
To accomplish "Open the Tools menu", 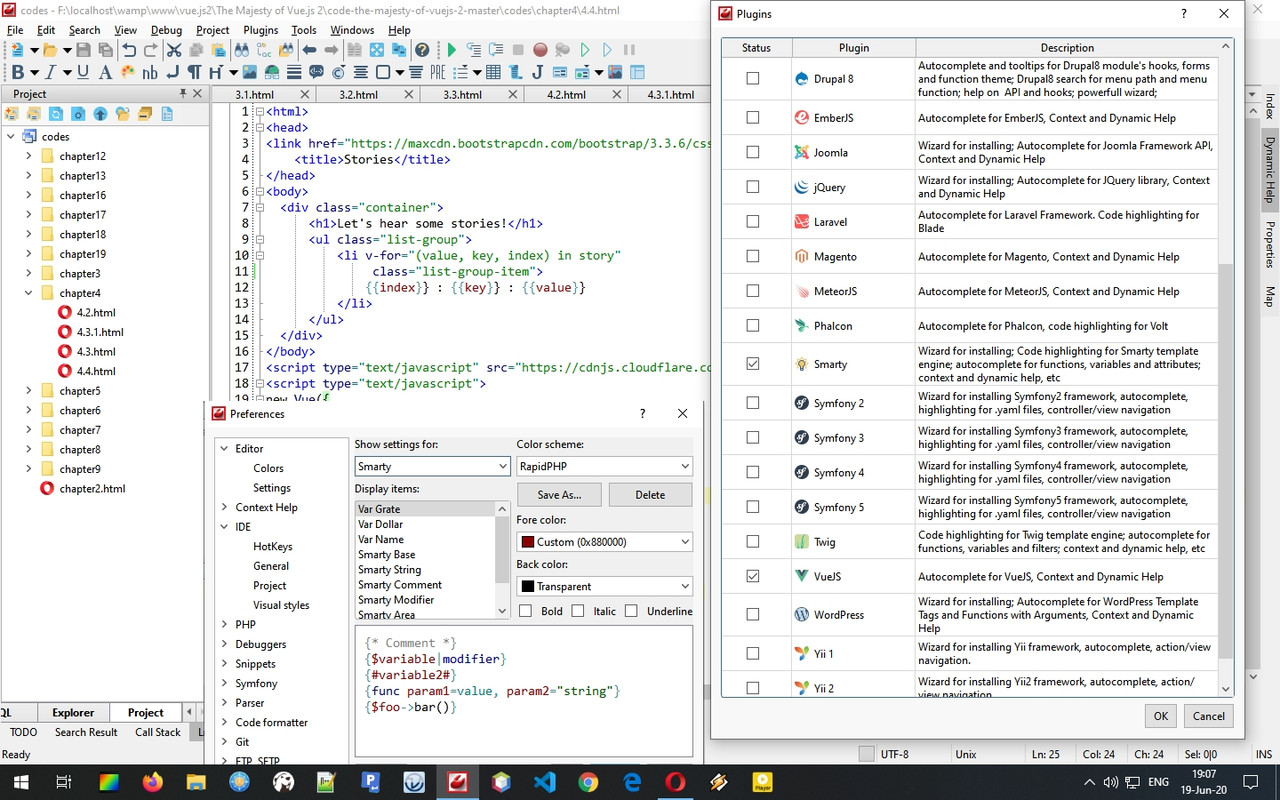I will 304,30.
